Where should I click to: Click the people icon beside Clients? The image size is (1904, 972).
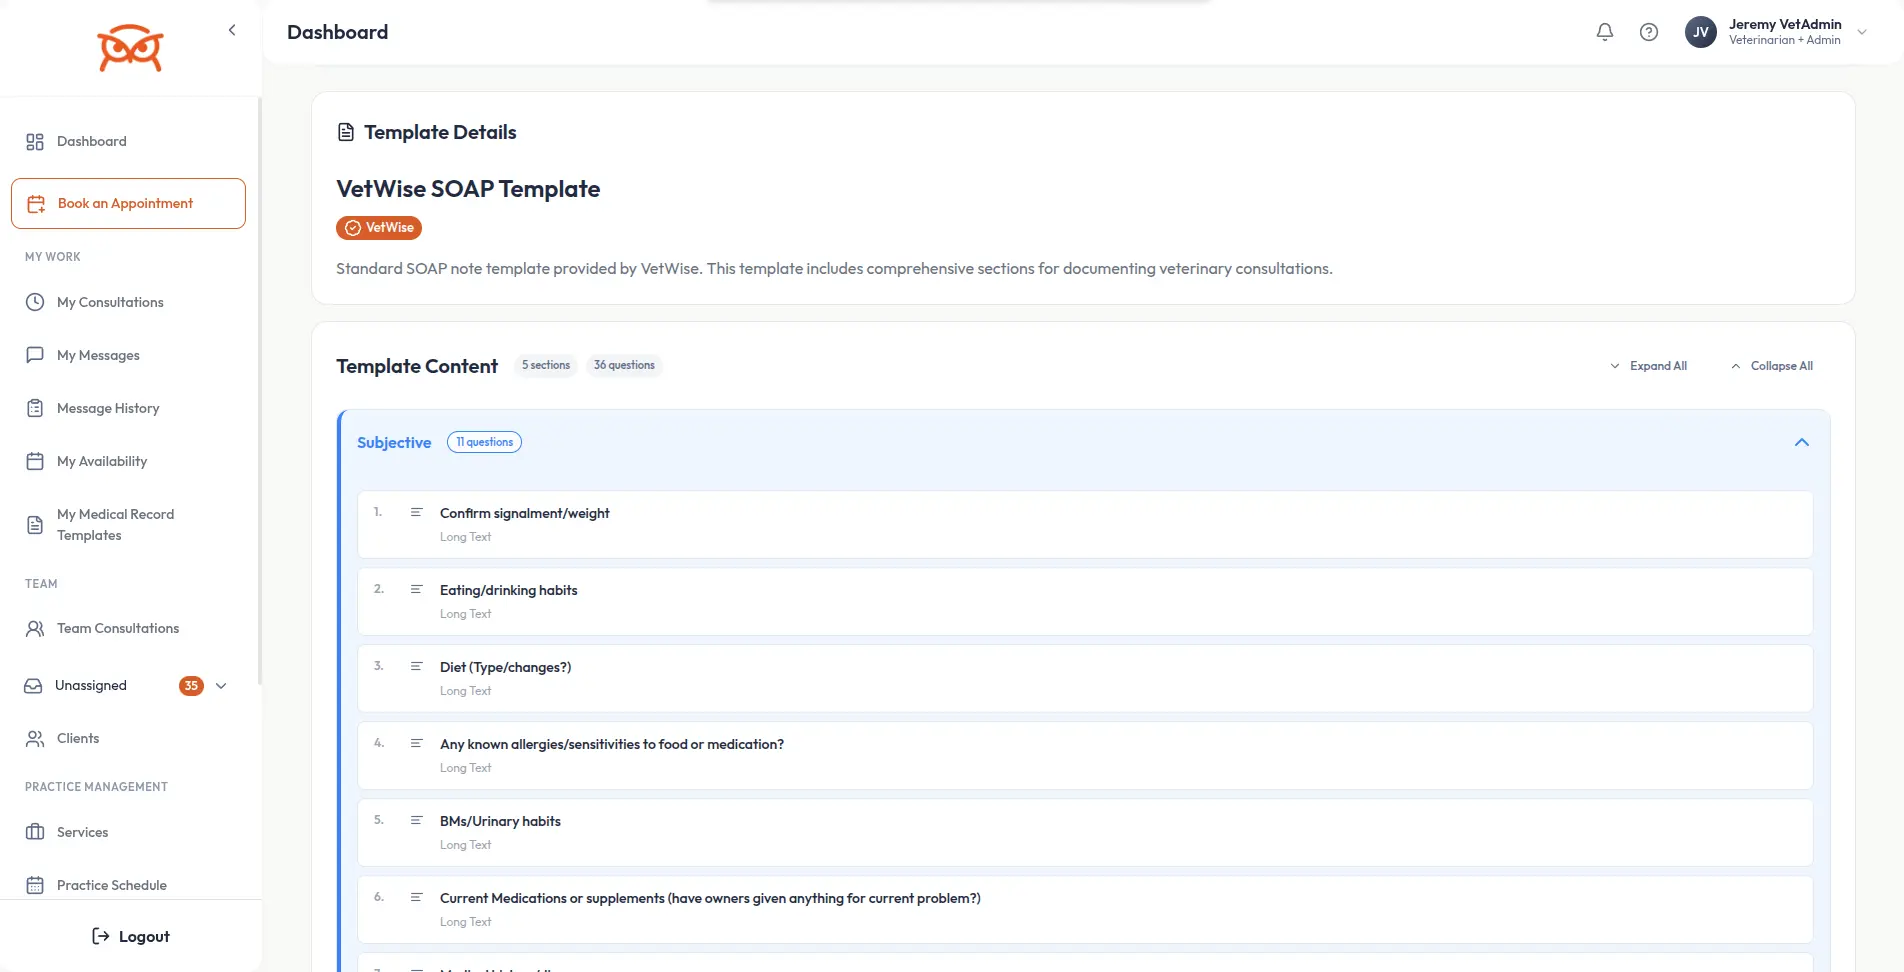35,739
